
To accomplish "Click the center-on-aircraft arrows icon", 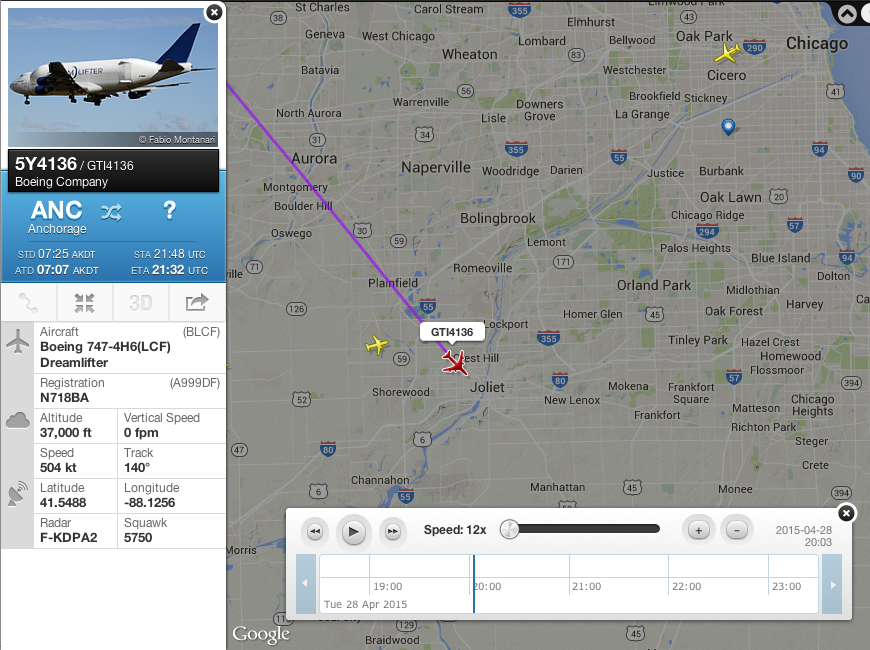I will pos(84,303).
